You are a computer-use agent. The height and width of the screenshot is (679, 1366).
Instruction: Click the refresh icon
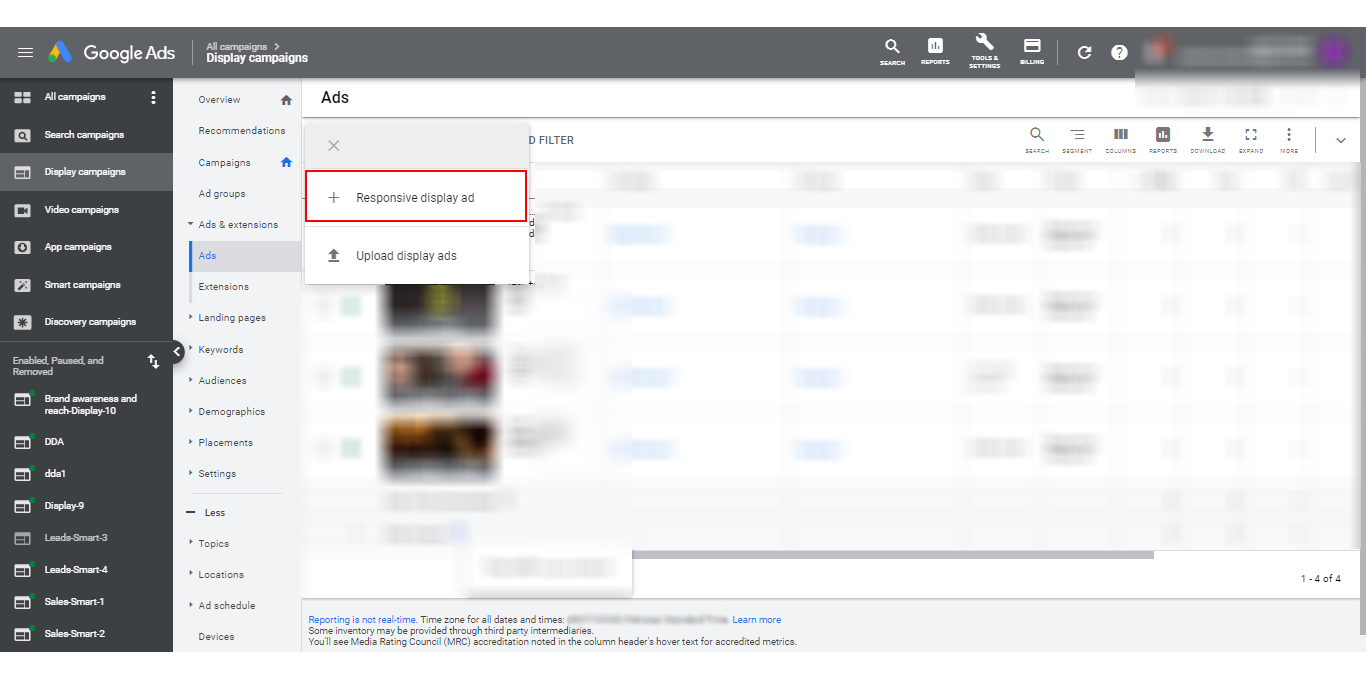(x=1084, y=53)
